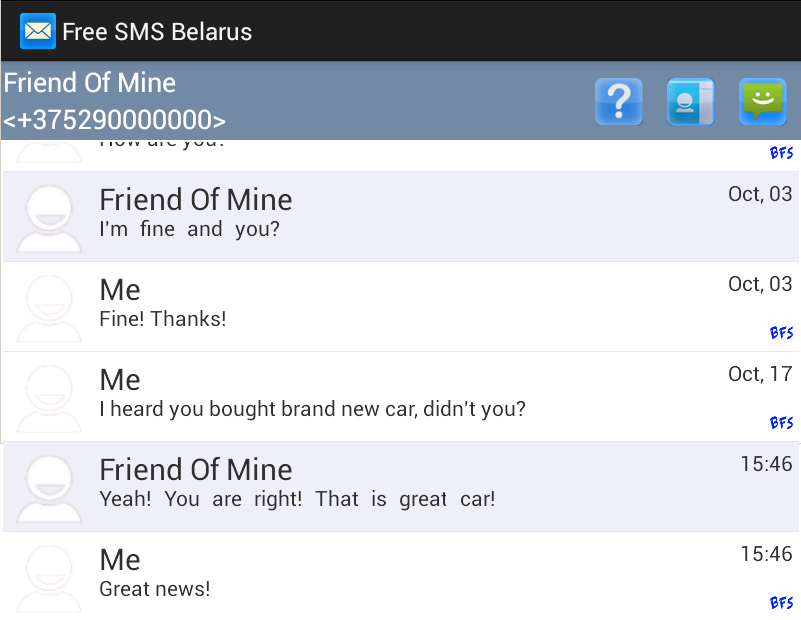
Task: Click the blue question mark help icon
Action: pos(618,101)
